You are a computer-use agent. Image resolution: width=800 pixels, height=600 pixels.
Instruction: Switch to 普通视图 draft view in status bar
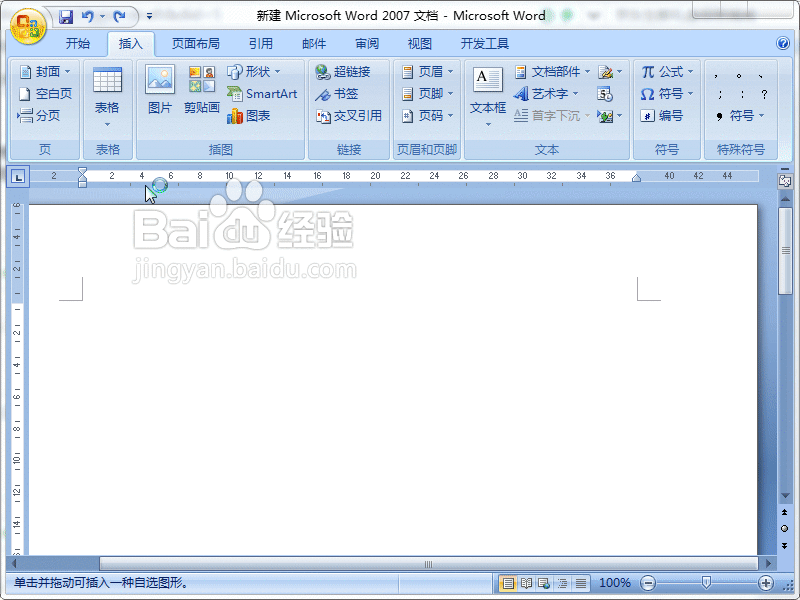tap(581, 583)
